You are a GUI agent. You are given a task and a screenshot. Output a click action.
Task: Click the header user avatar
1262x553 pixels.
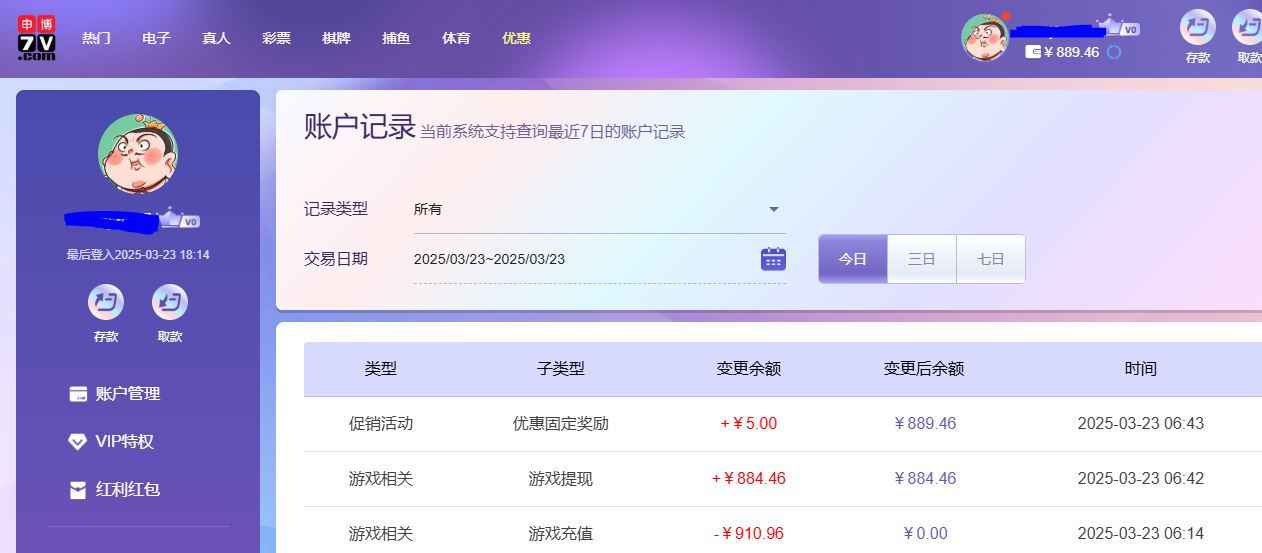984,38
